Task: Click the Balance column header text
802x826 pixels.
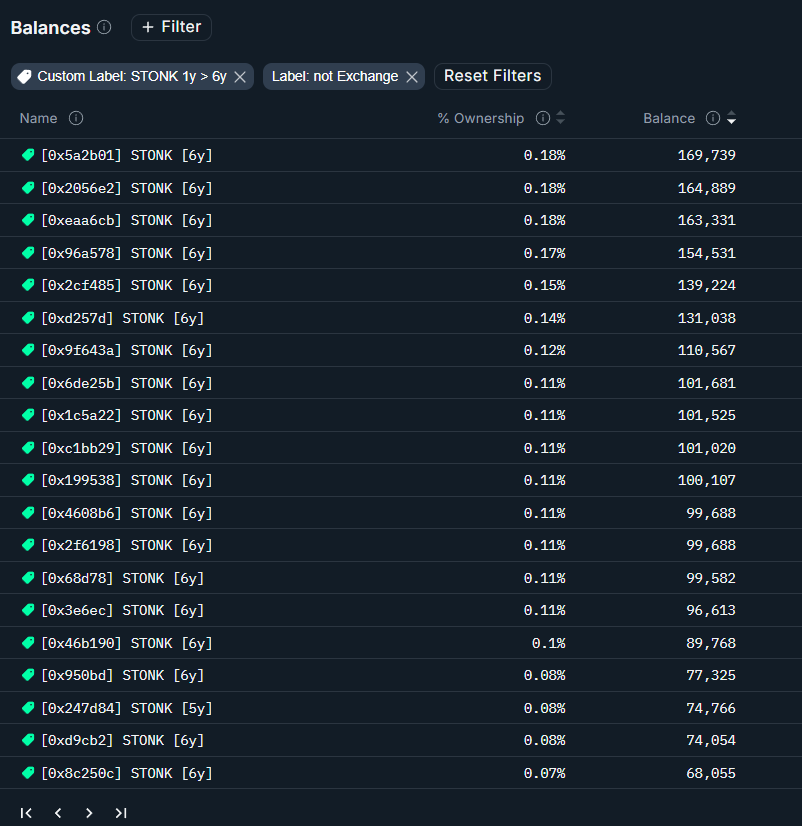Action: coord(669,118)
